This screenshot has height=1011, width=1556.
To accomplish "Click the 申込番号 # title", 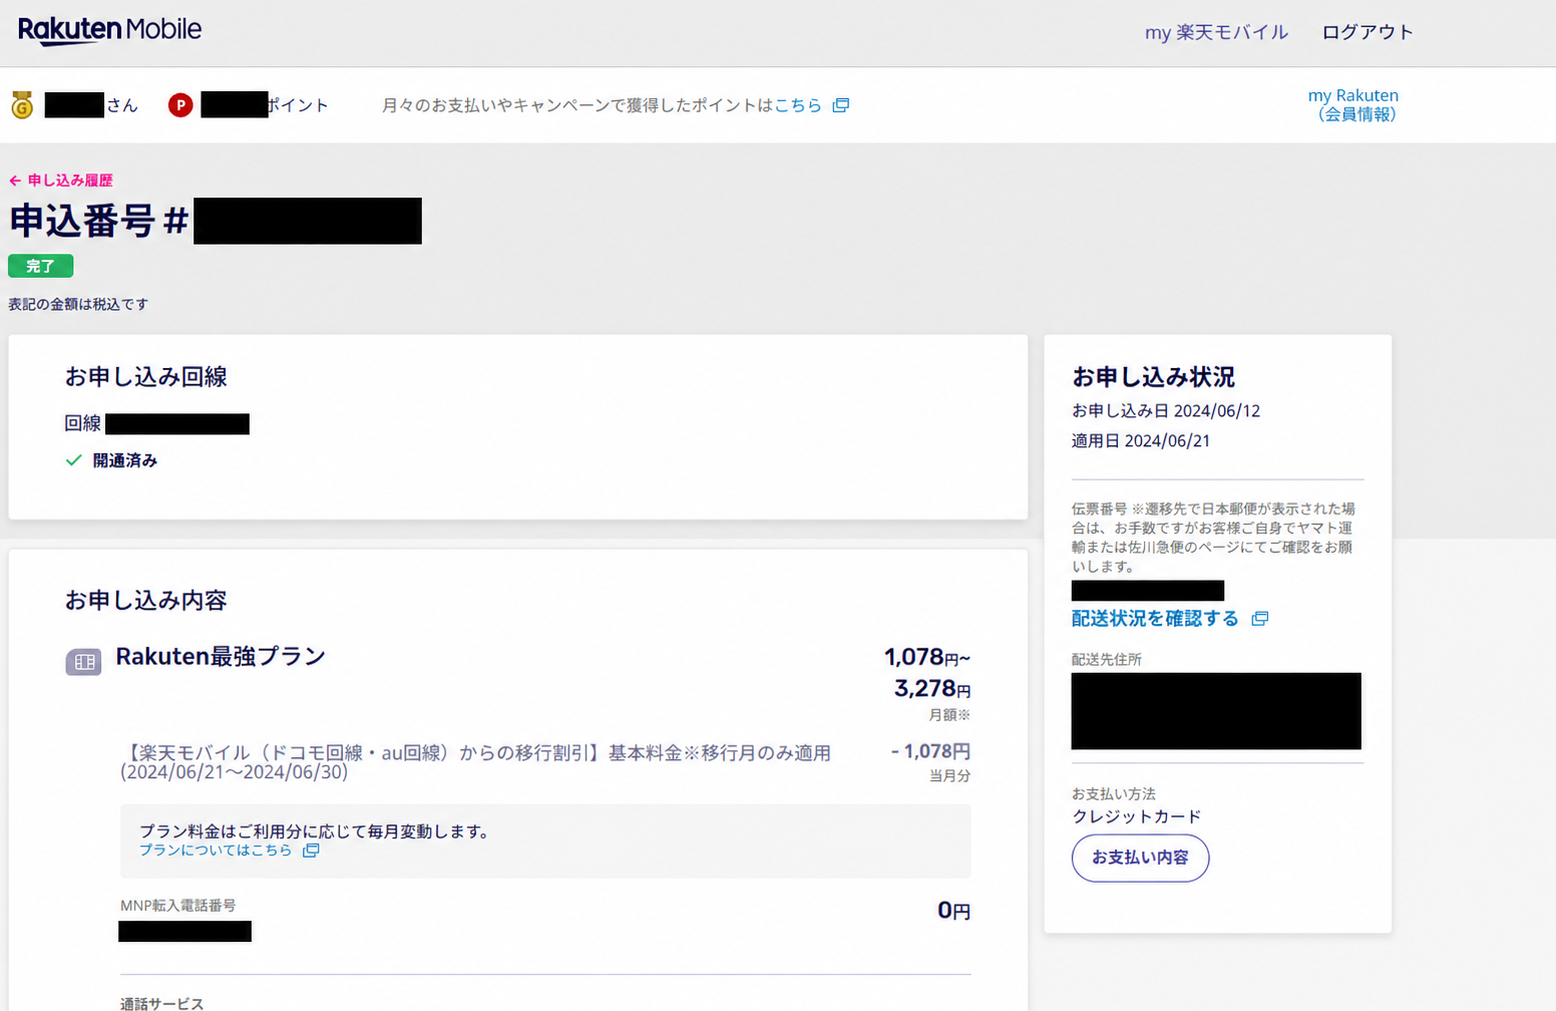I will pyautogui.click(x=99, y=221).
